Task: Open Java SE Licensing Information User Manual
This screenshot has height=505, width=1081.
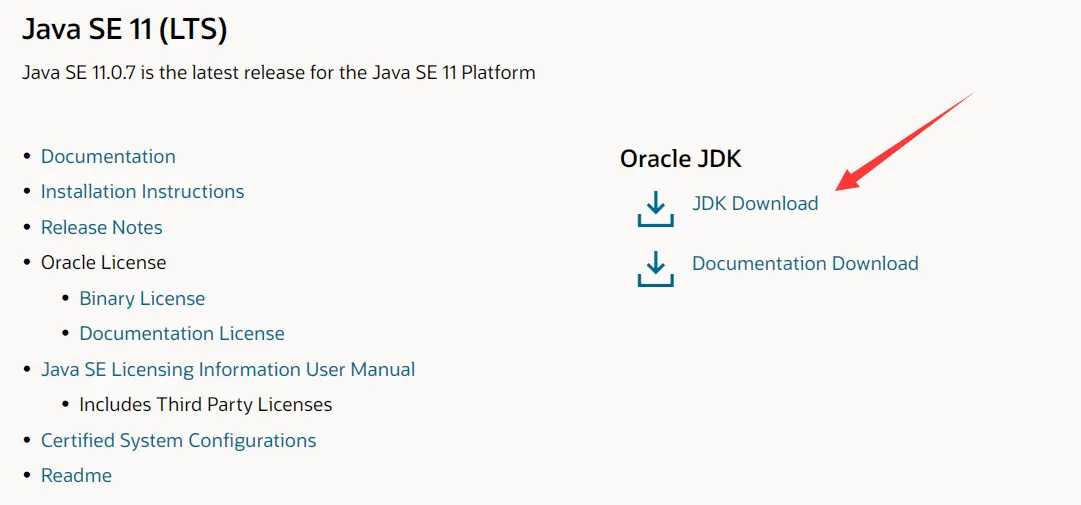Action: [228, 370]
